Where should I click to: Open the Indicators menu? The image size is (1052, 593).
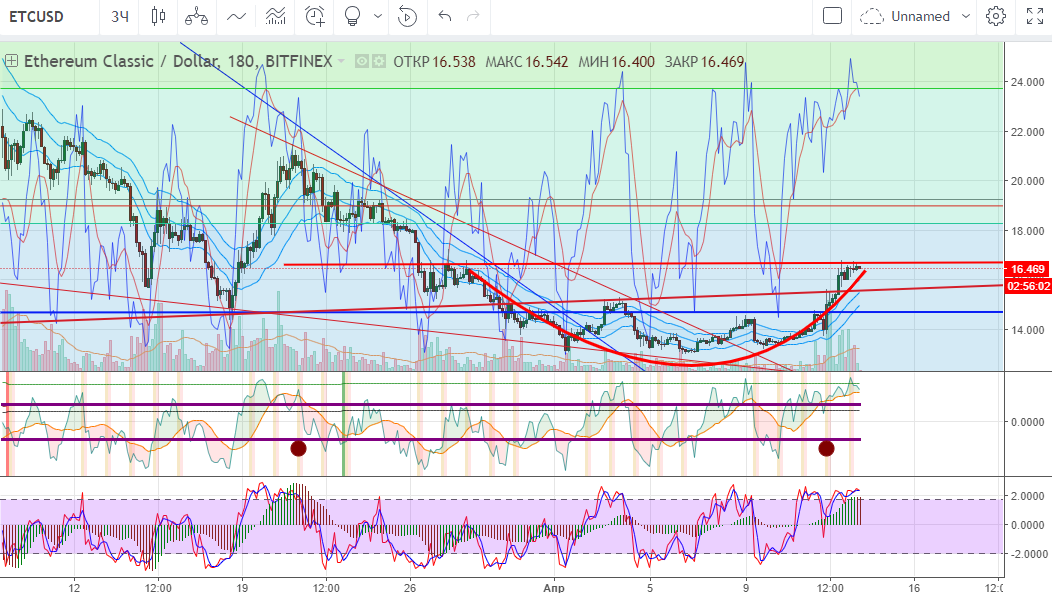(236, 16)
